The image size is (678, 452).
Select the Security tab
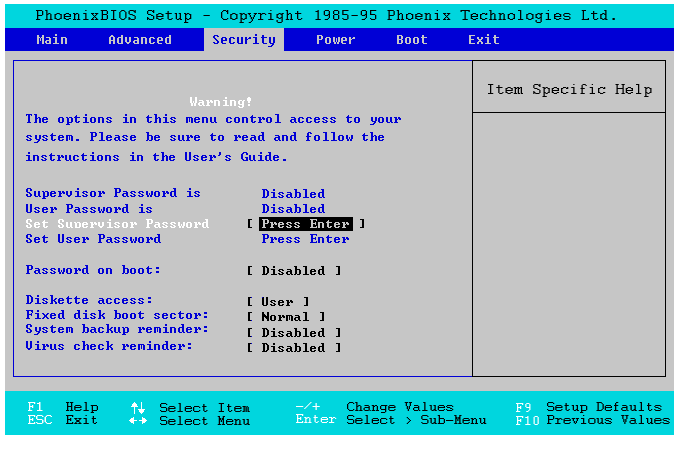(x=244, y=40)
